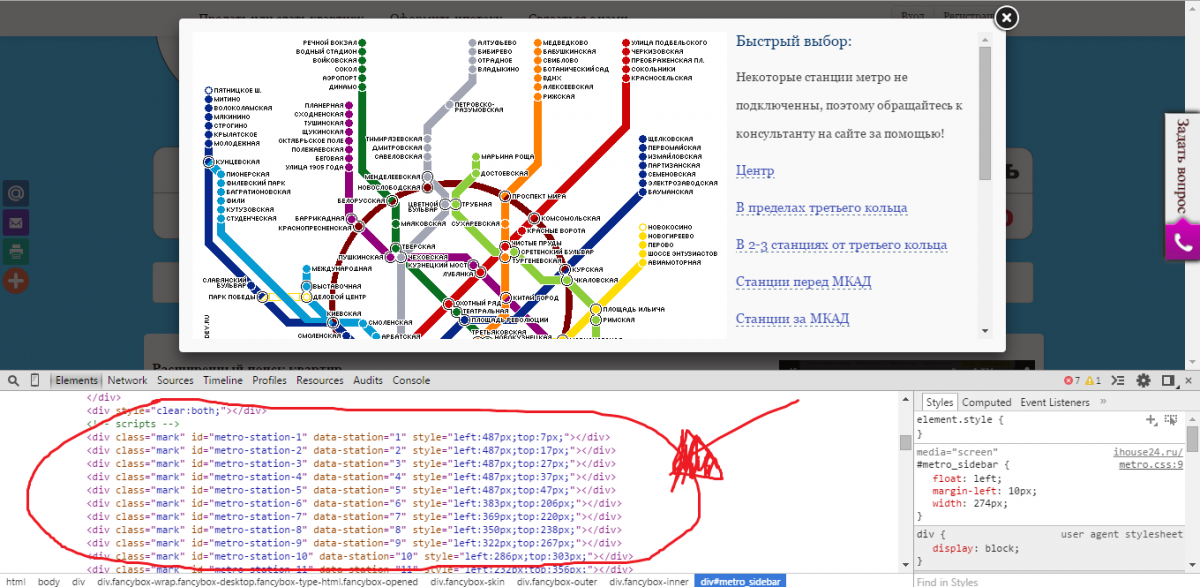The image size is (1200, 587).
Task: Toggle the DevTools dock side button
Action: click(1167, 381)
